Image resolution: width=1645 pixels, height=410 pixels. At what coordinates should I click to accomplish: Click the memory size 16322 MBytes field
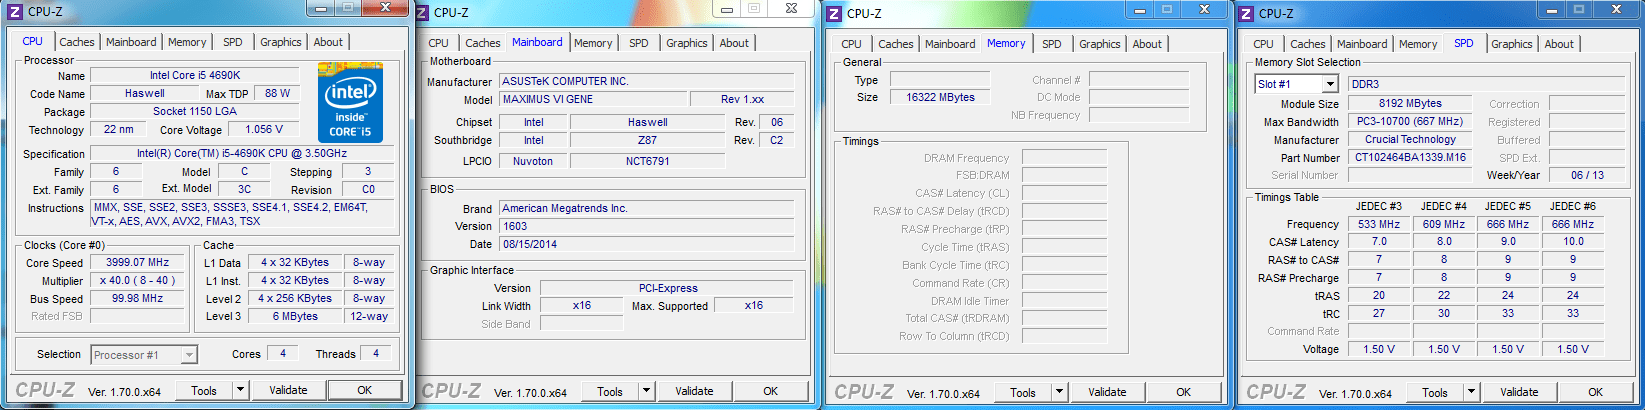point(940,97)
